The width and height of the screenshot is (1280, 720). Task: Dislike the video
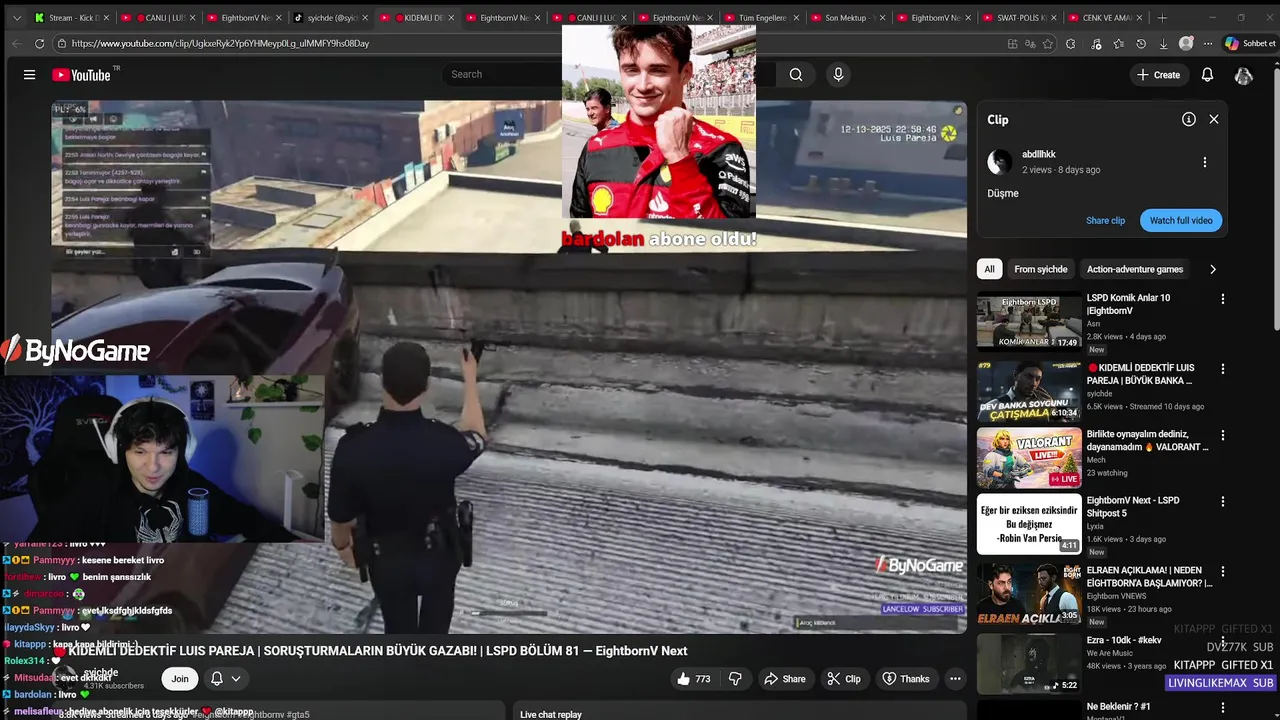point(735,679)
